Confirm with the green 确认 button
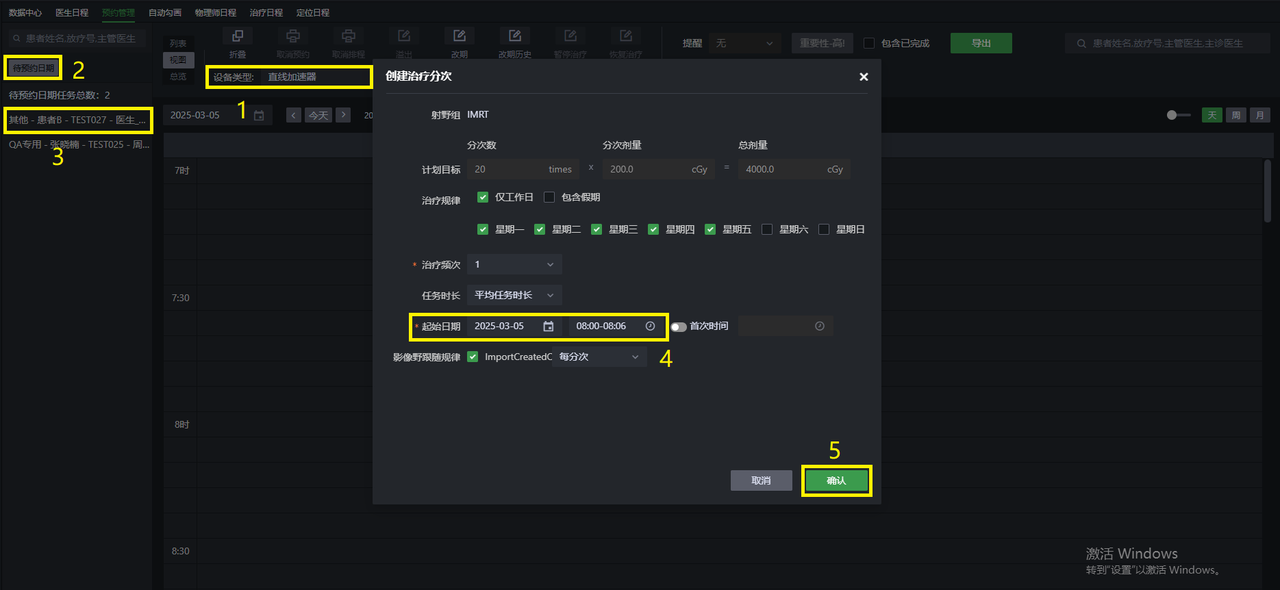 837,480
